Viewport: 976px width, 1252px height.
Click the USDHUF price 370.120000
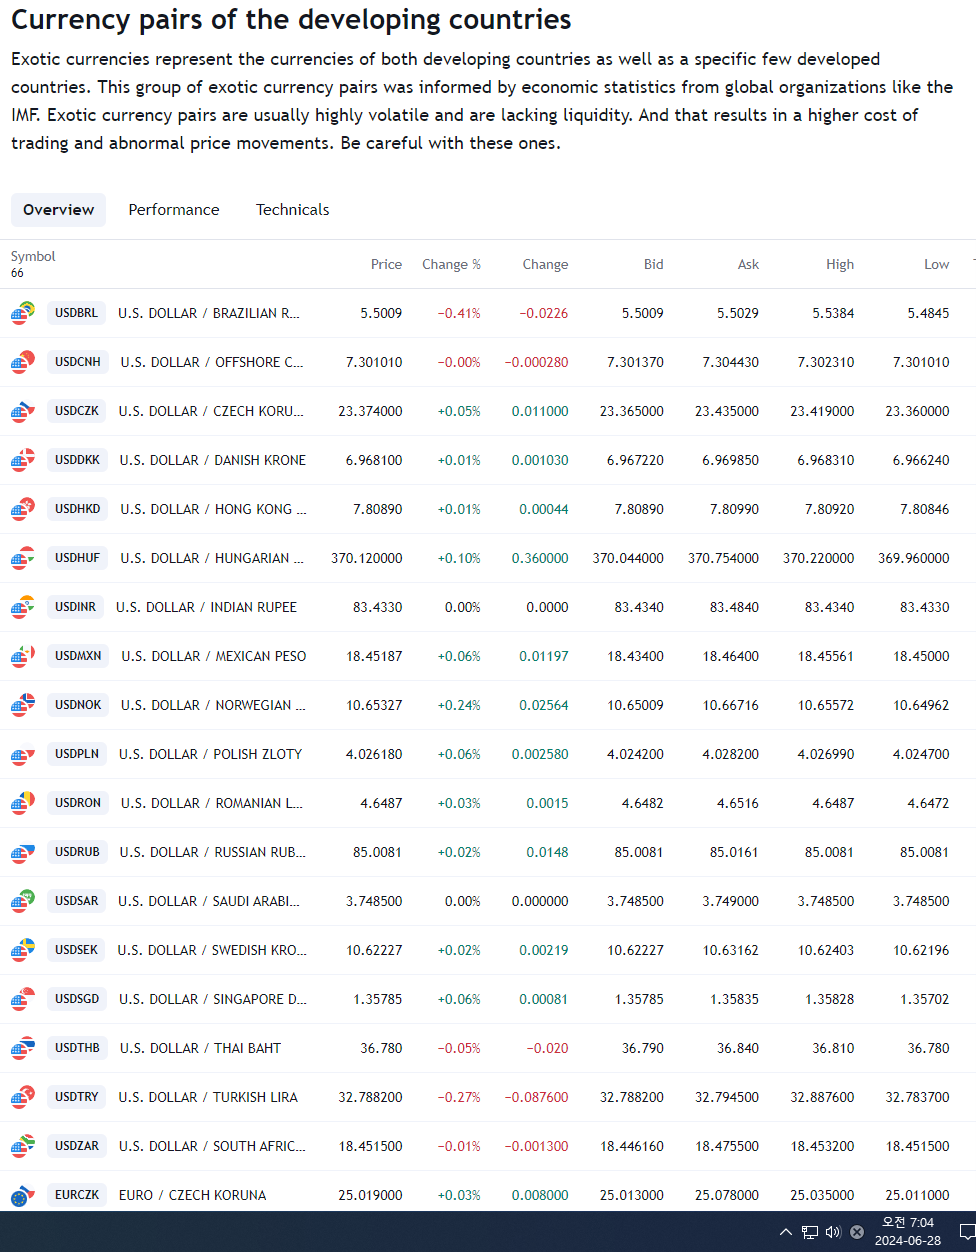point(367,558)
